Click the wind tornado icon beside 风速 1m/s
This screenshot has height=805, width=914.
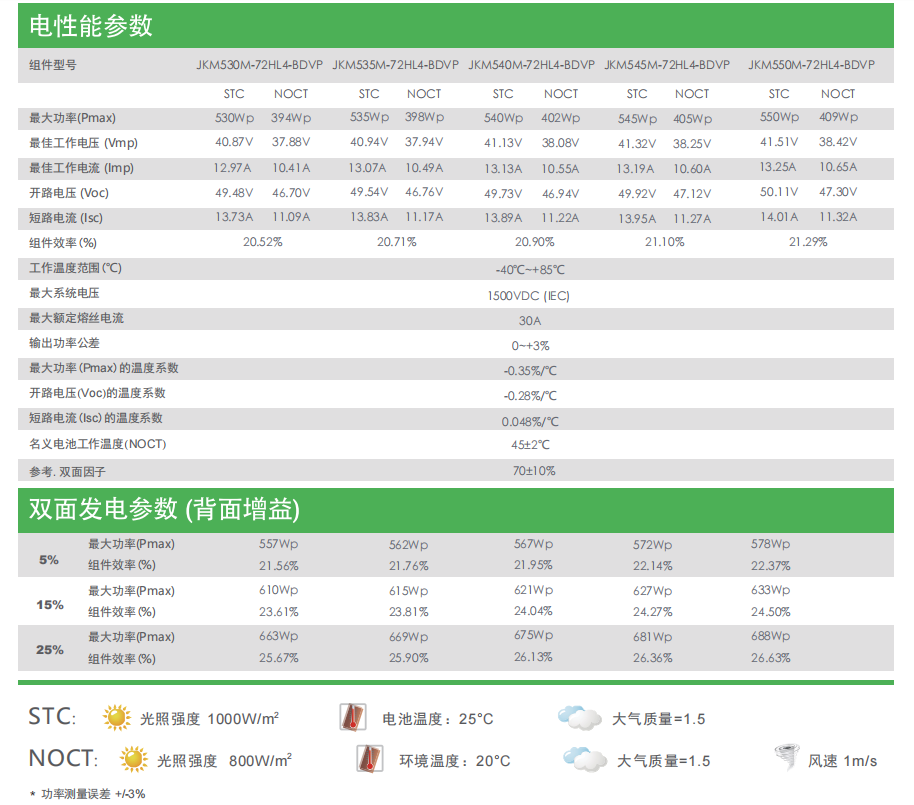pos(787,759)
